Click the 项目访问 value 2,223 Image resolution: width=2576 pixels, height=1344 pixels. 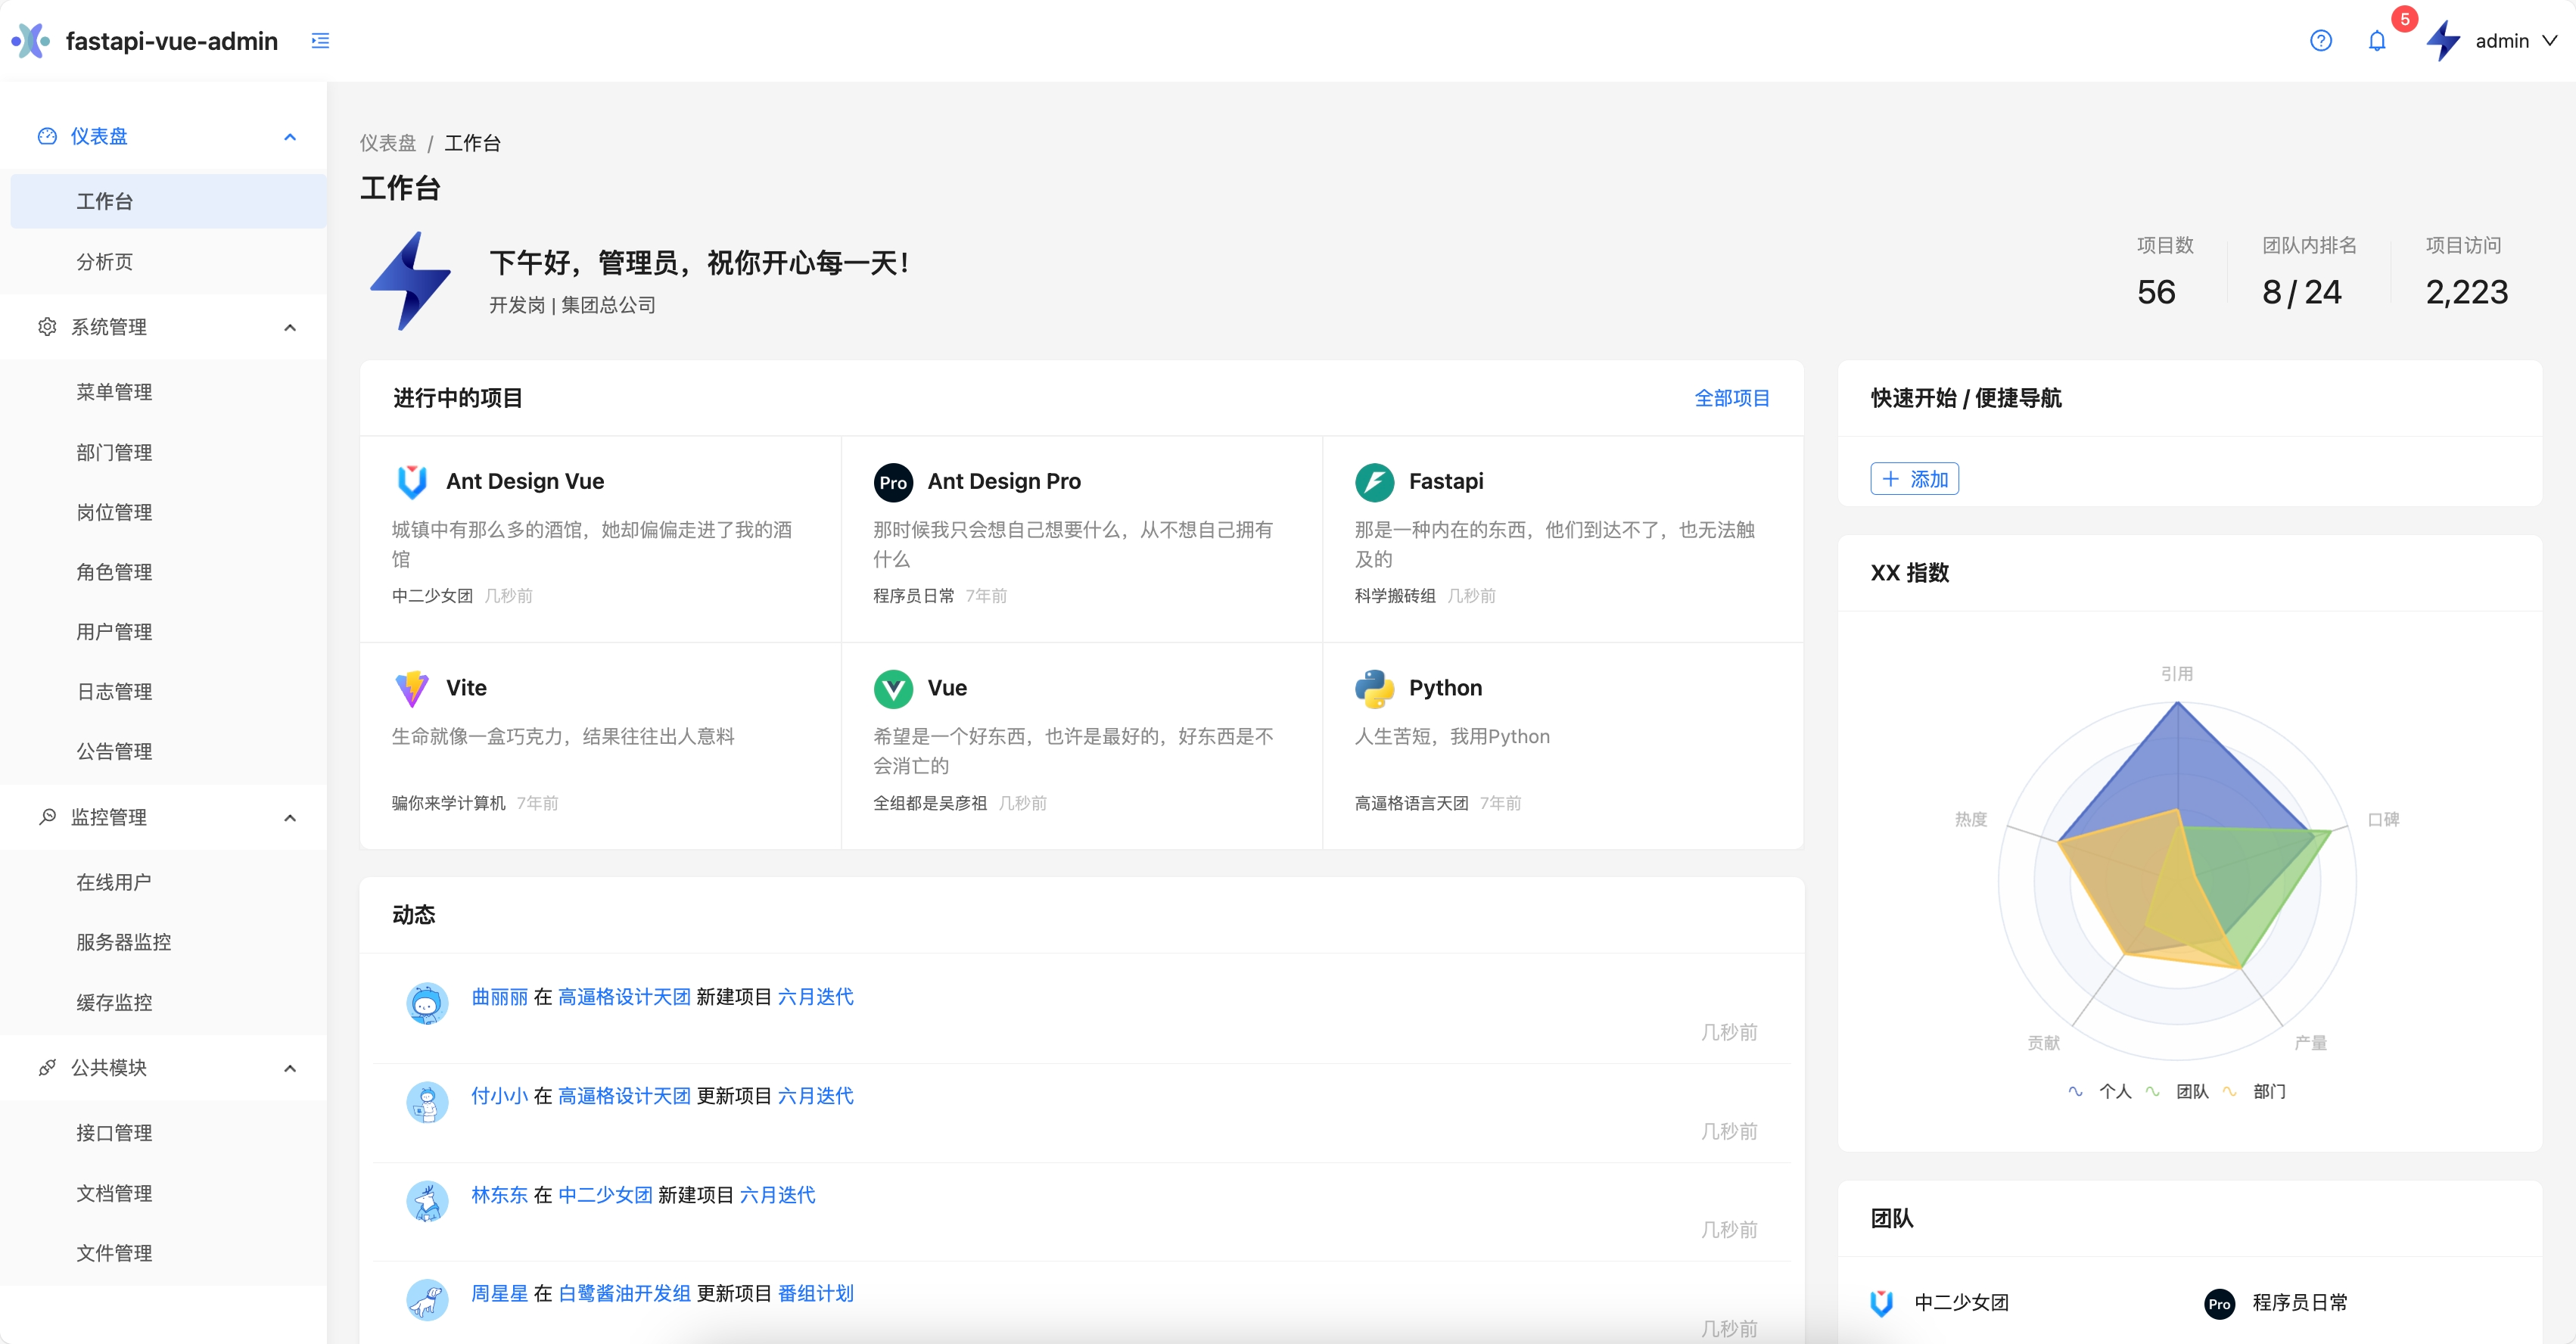point(2466,292)
